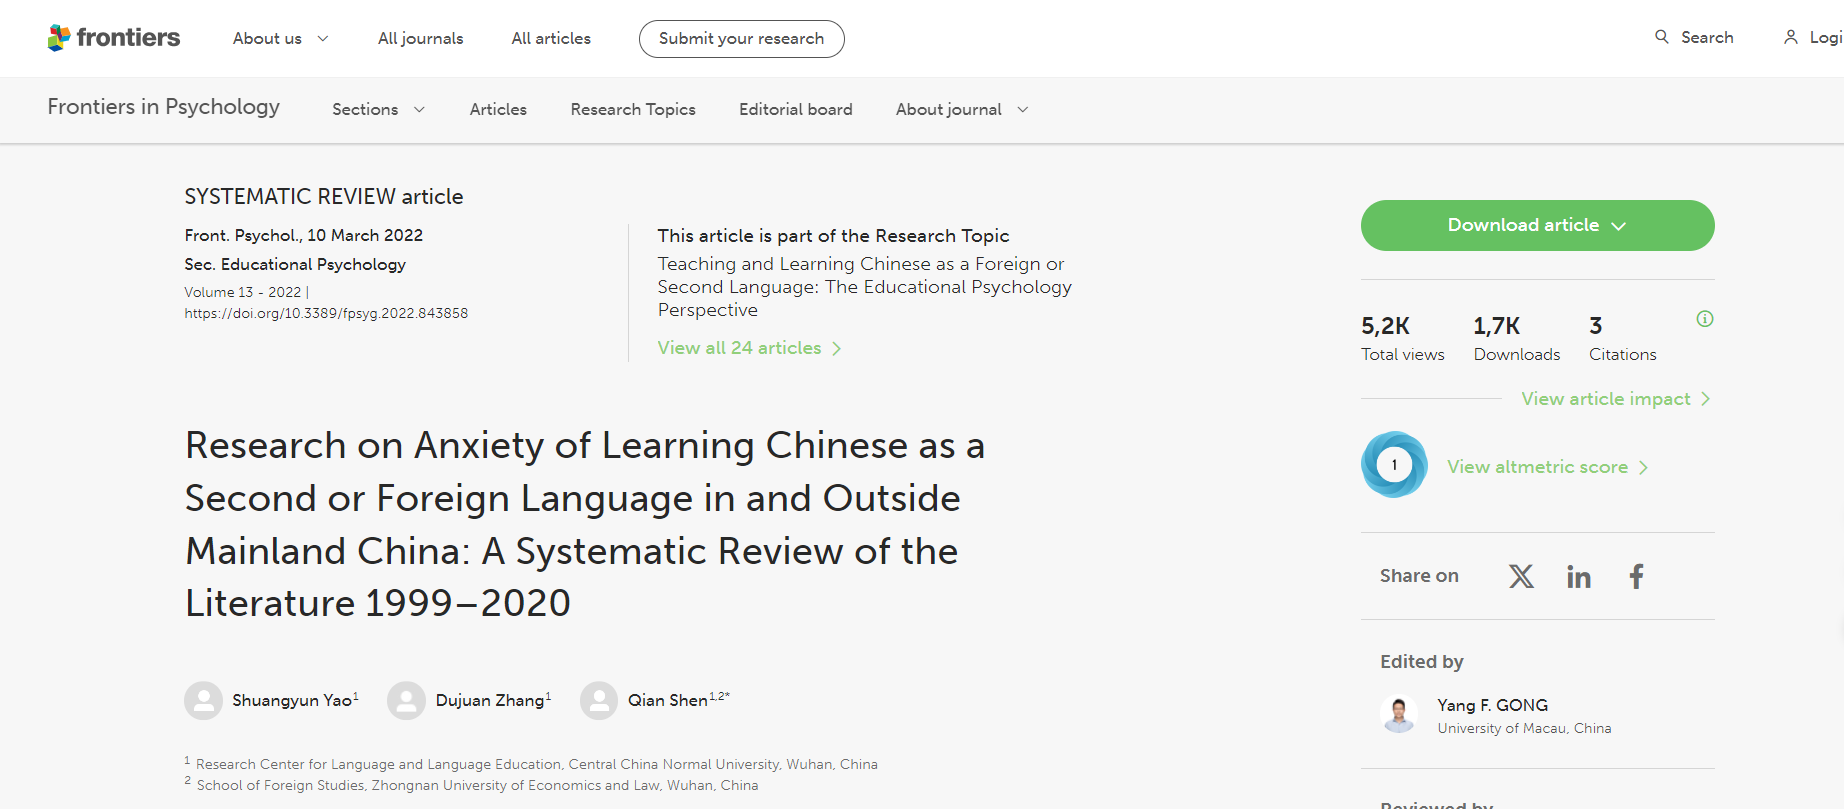This screenshot has width=1844, height=809.
Task: Open View article impact link
Action: (x=1615, y=399)
